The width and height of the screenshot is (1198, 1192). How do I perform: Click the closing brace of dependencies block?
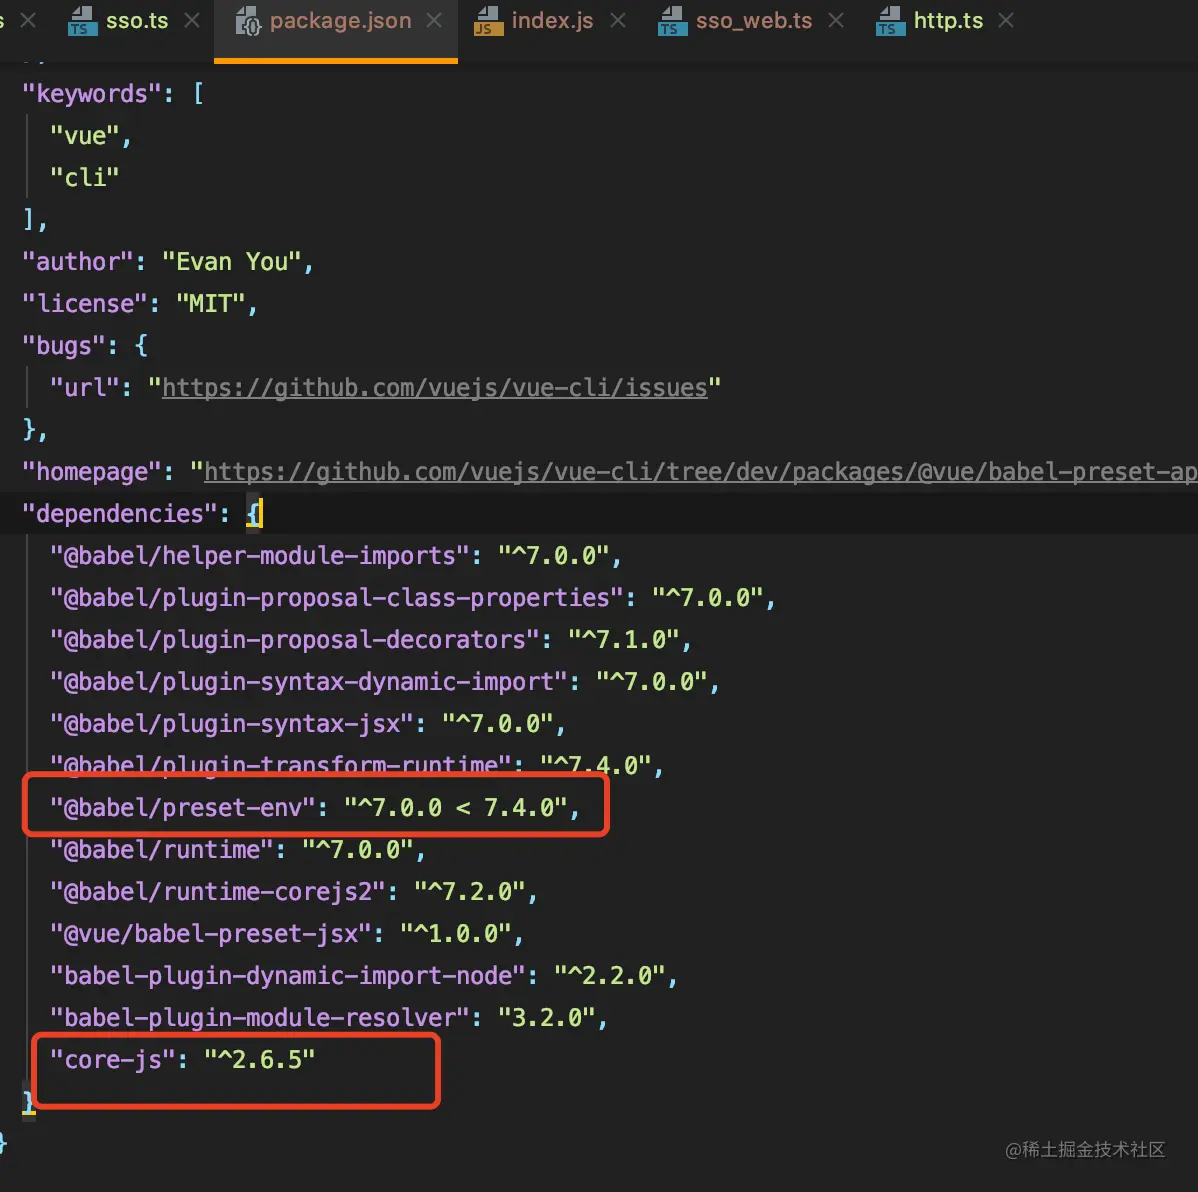[x=28, y=1102]
